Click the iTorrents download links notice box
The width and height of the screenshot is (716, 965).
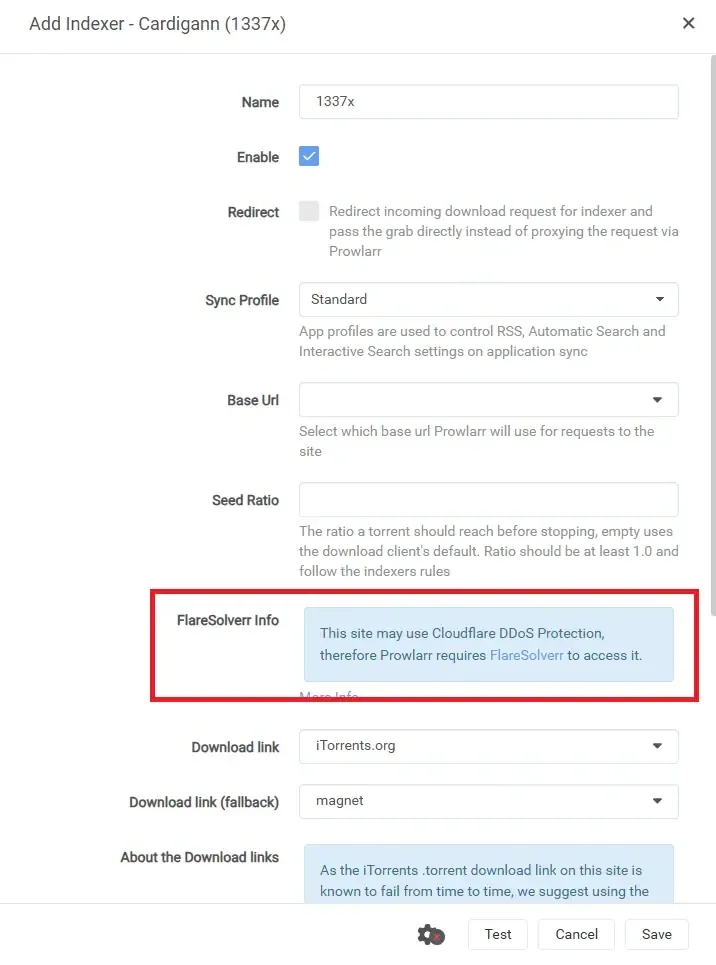point(488,875)
